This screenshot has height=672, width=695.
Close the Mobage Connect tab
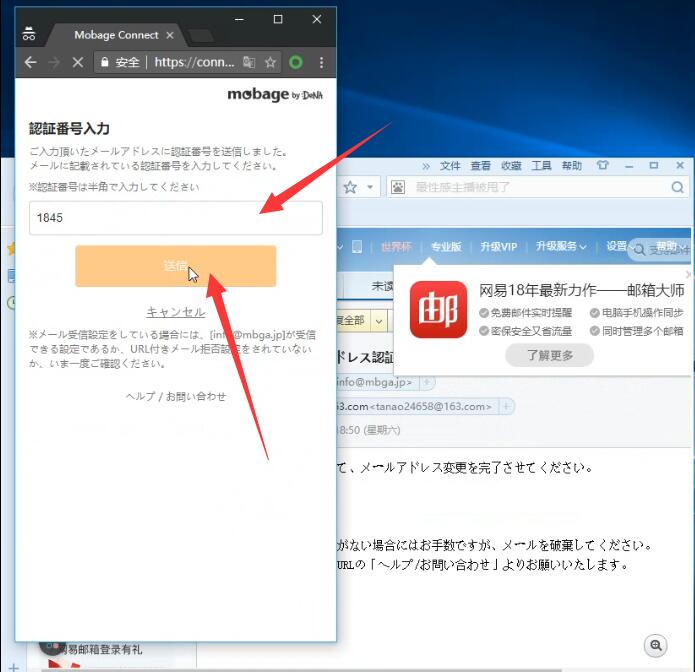[170, 35]
